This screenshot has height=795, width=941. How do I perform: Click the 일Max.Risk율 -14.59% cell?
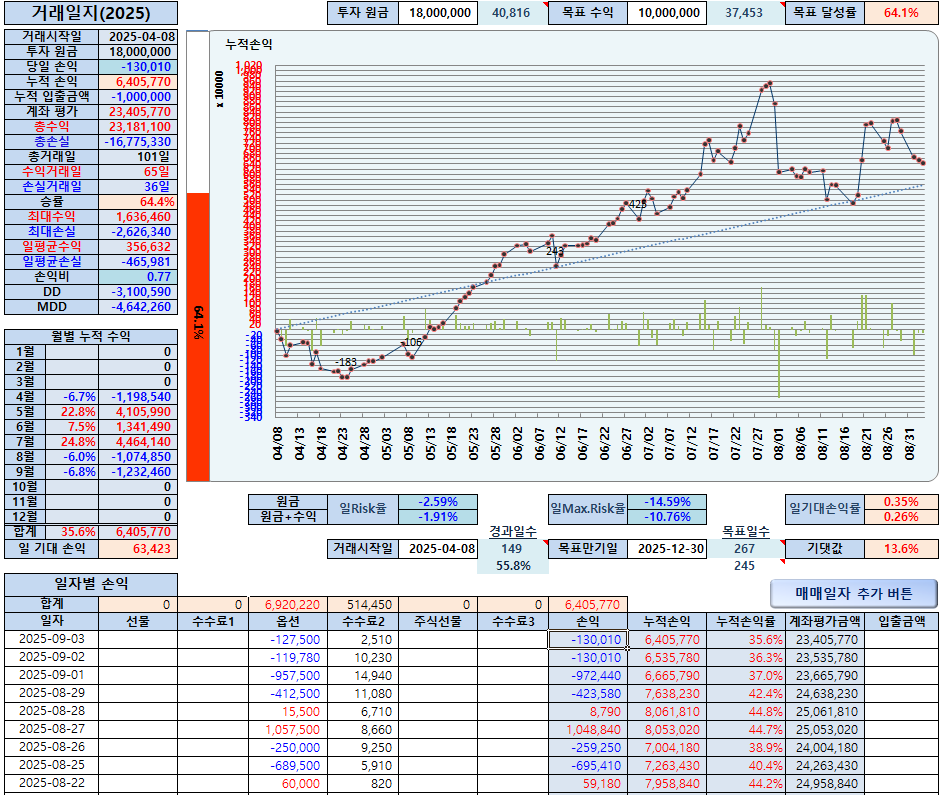pos(667,502)
